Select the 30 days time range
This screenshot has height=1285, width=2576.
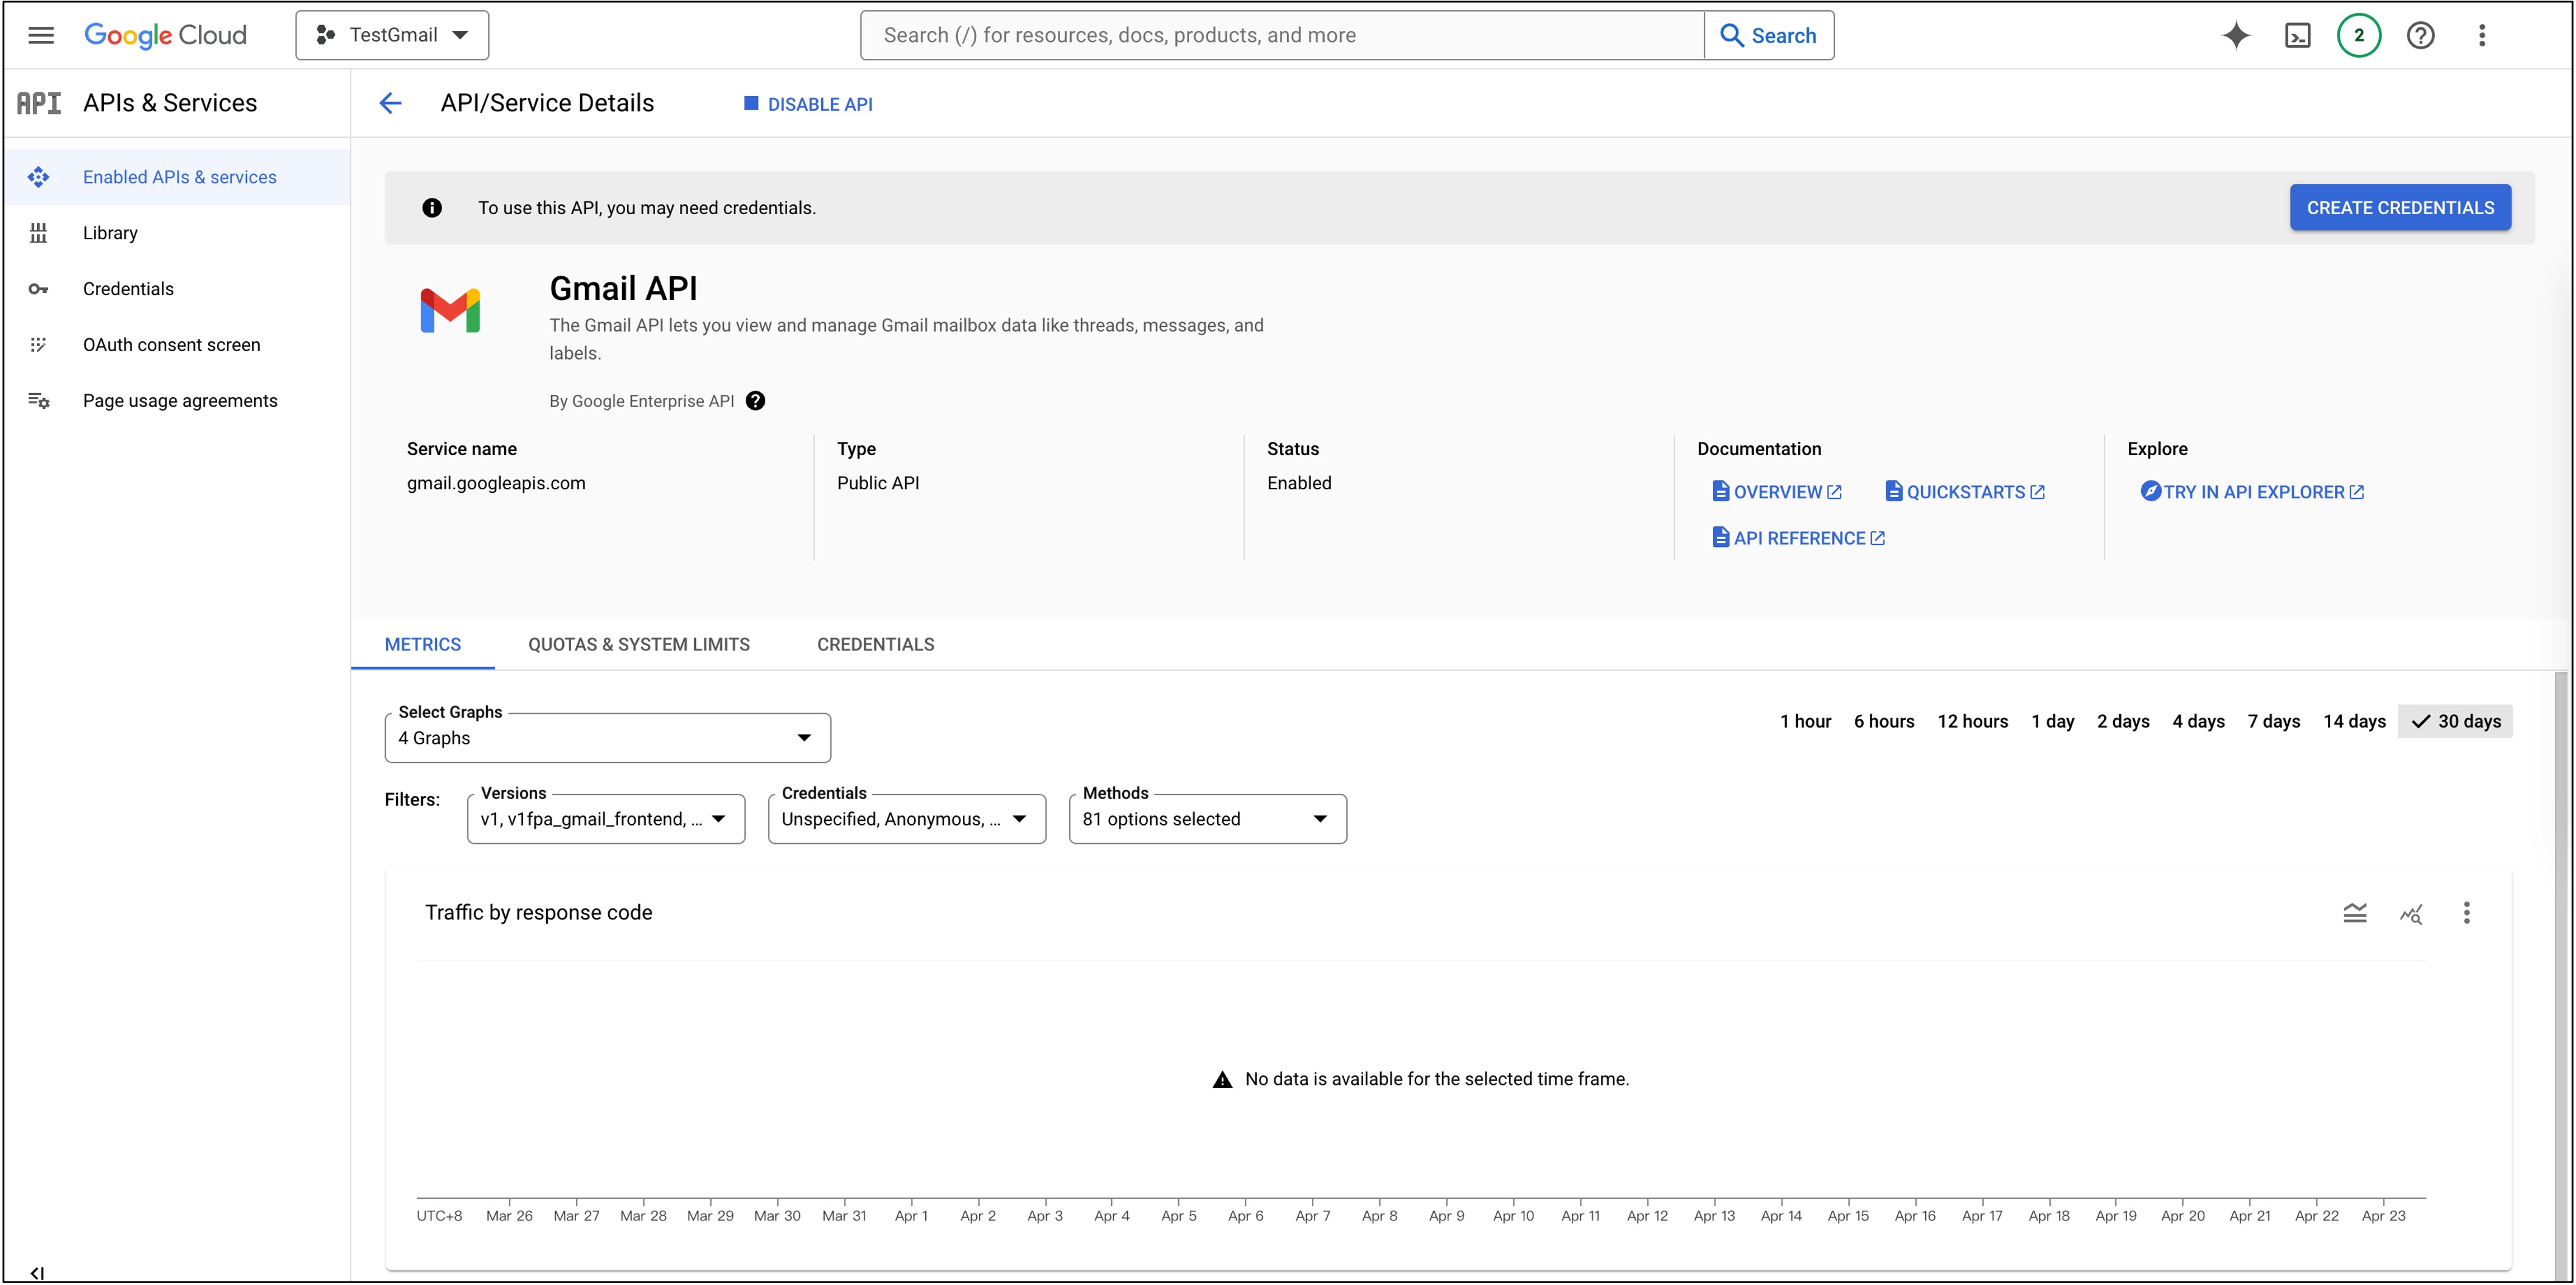tap(2455, 721)
